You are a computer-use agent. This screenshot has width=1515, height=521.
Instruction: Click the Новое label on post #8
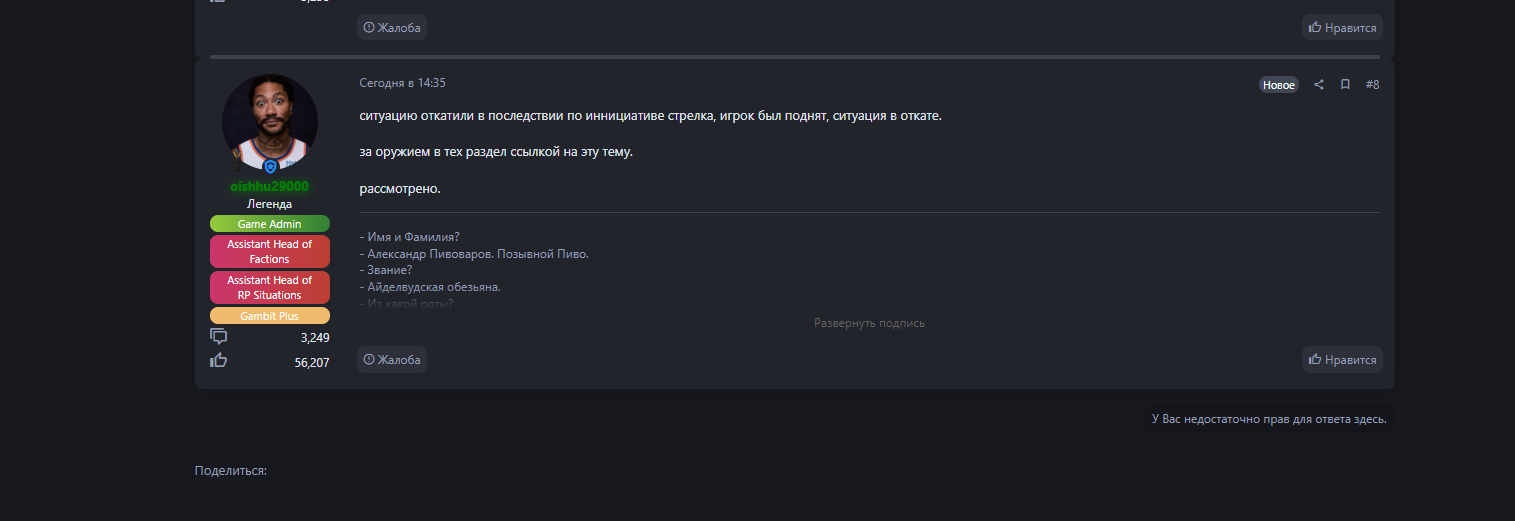pos(1278,85)
